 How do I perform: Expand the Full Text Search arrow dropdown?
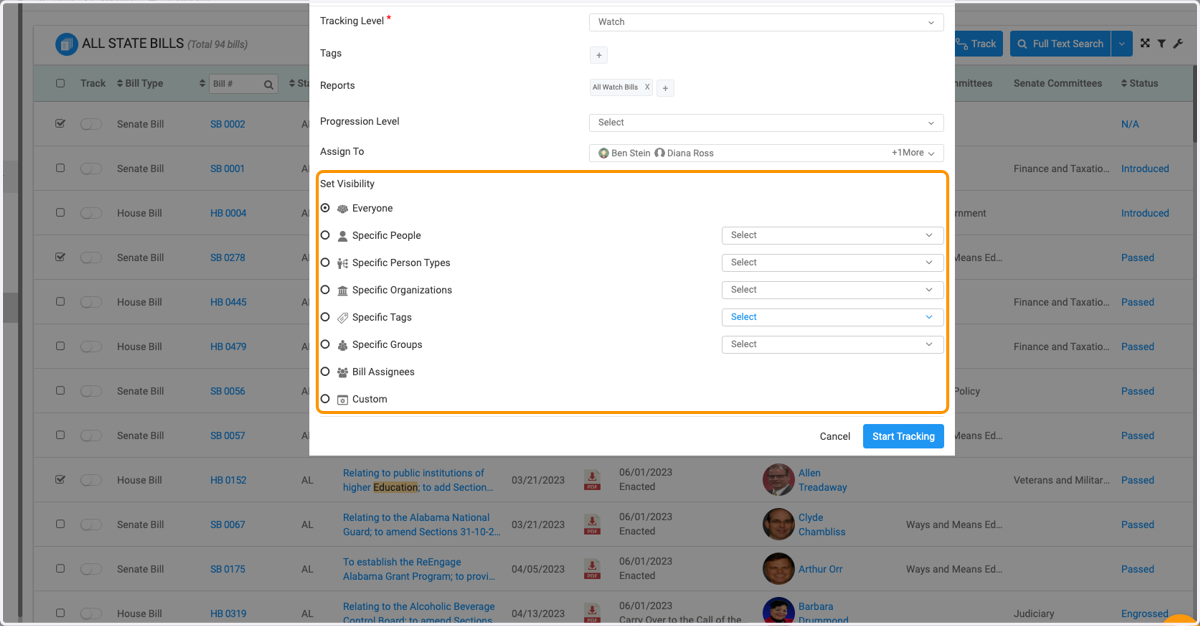click(x=1122, y=43)
